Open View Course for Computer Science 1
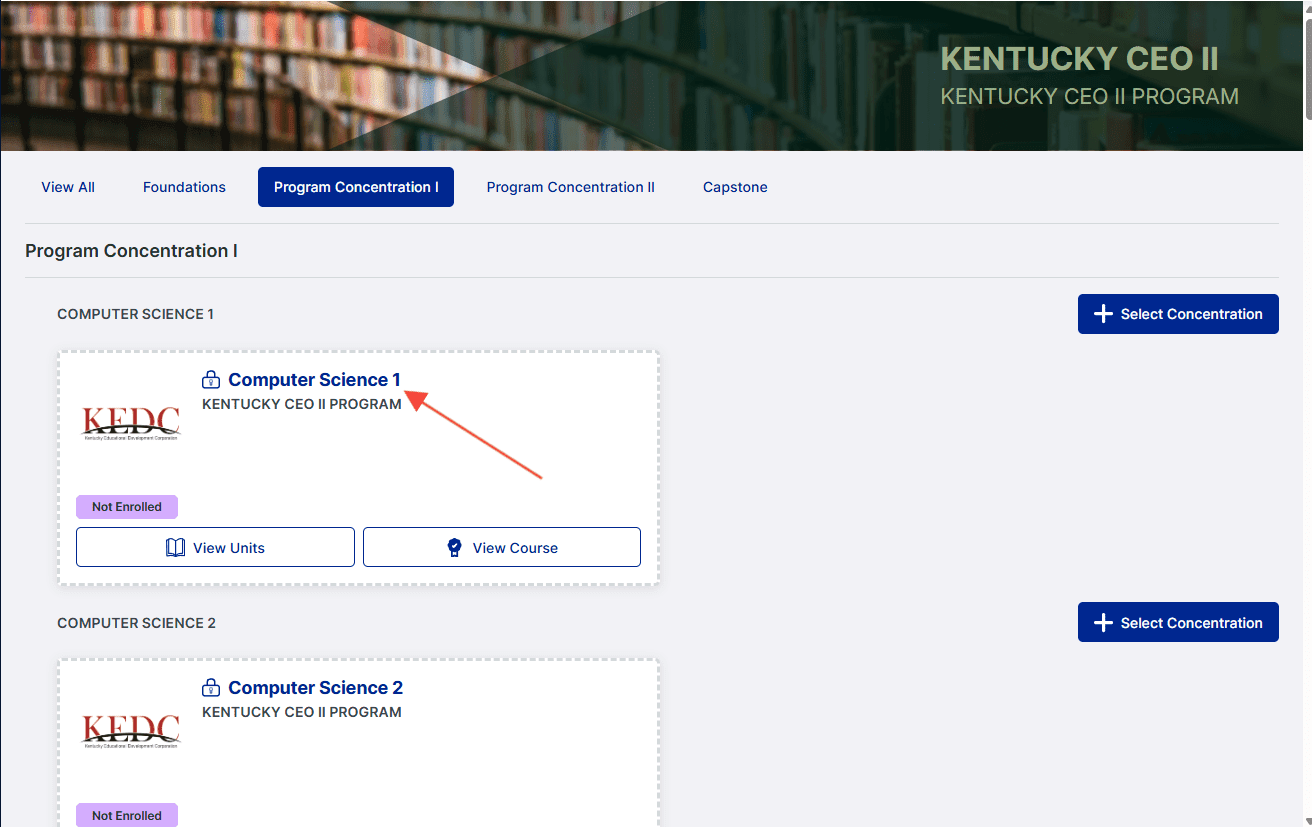This screenshot has width=1312, height=827. 502,547
